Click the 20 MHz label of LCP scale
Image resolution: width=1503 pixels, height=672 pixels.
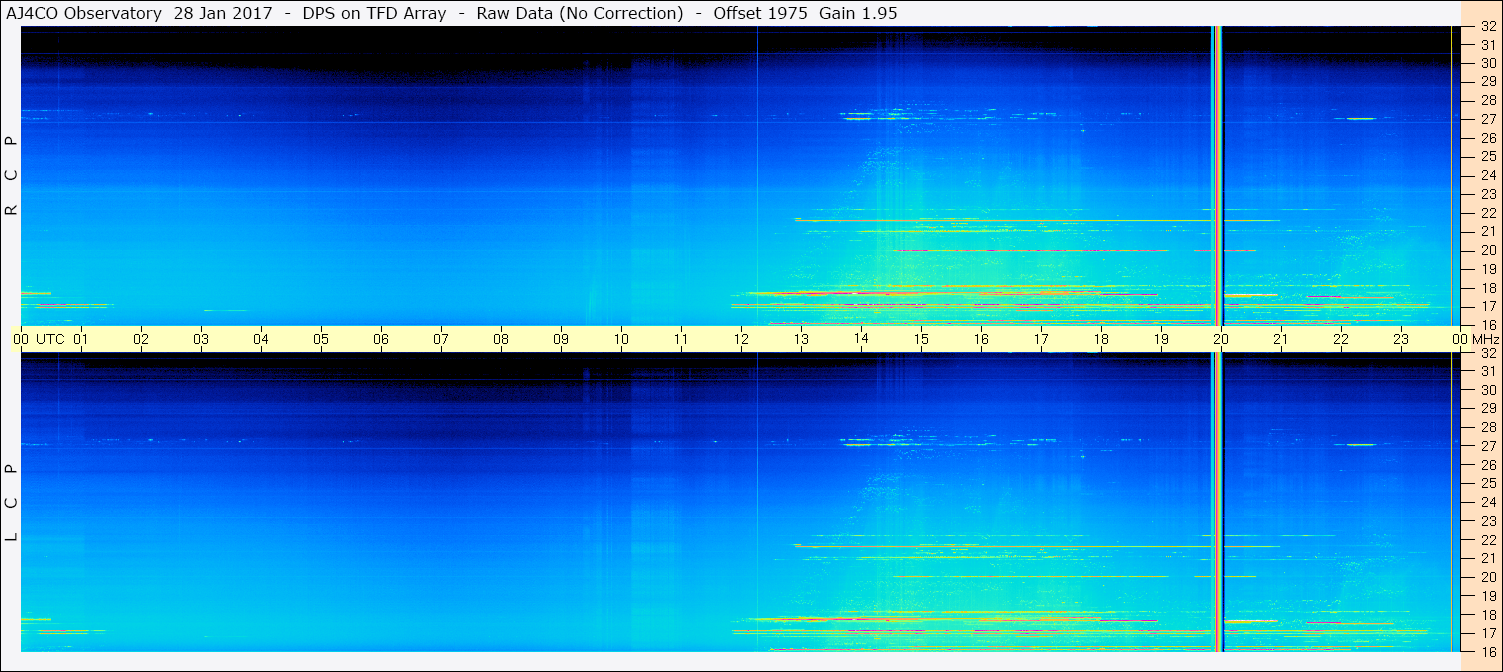pyautogui.click(x=1488, y=577)
